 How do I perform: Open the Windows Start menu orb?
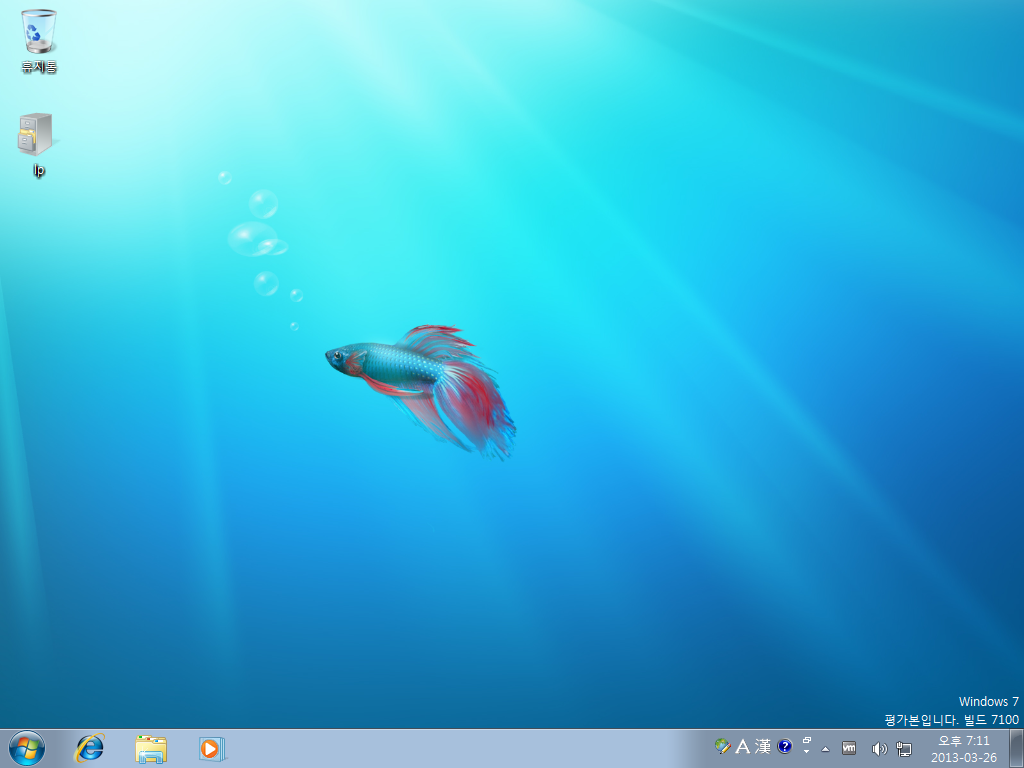[27, 748]
